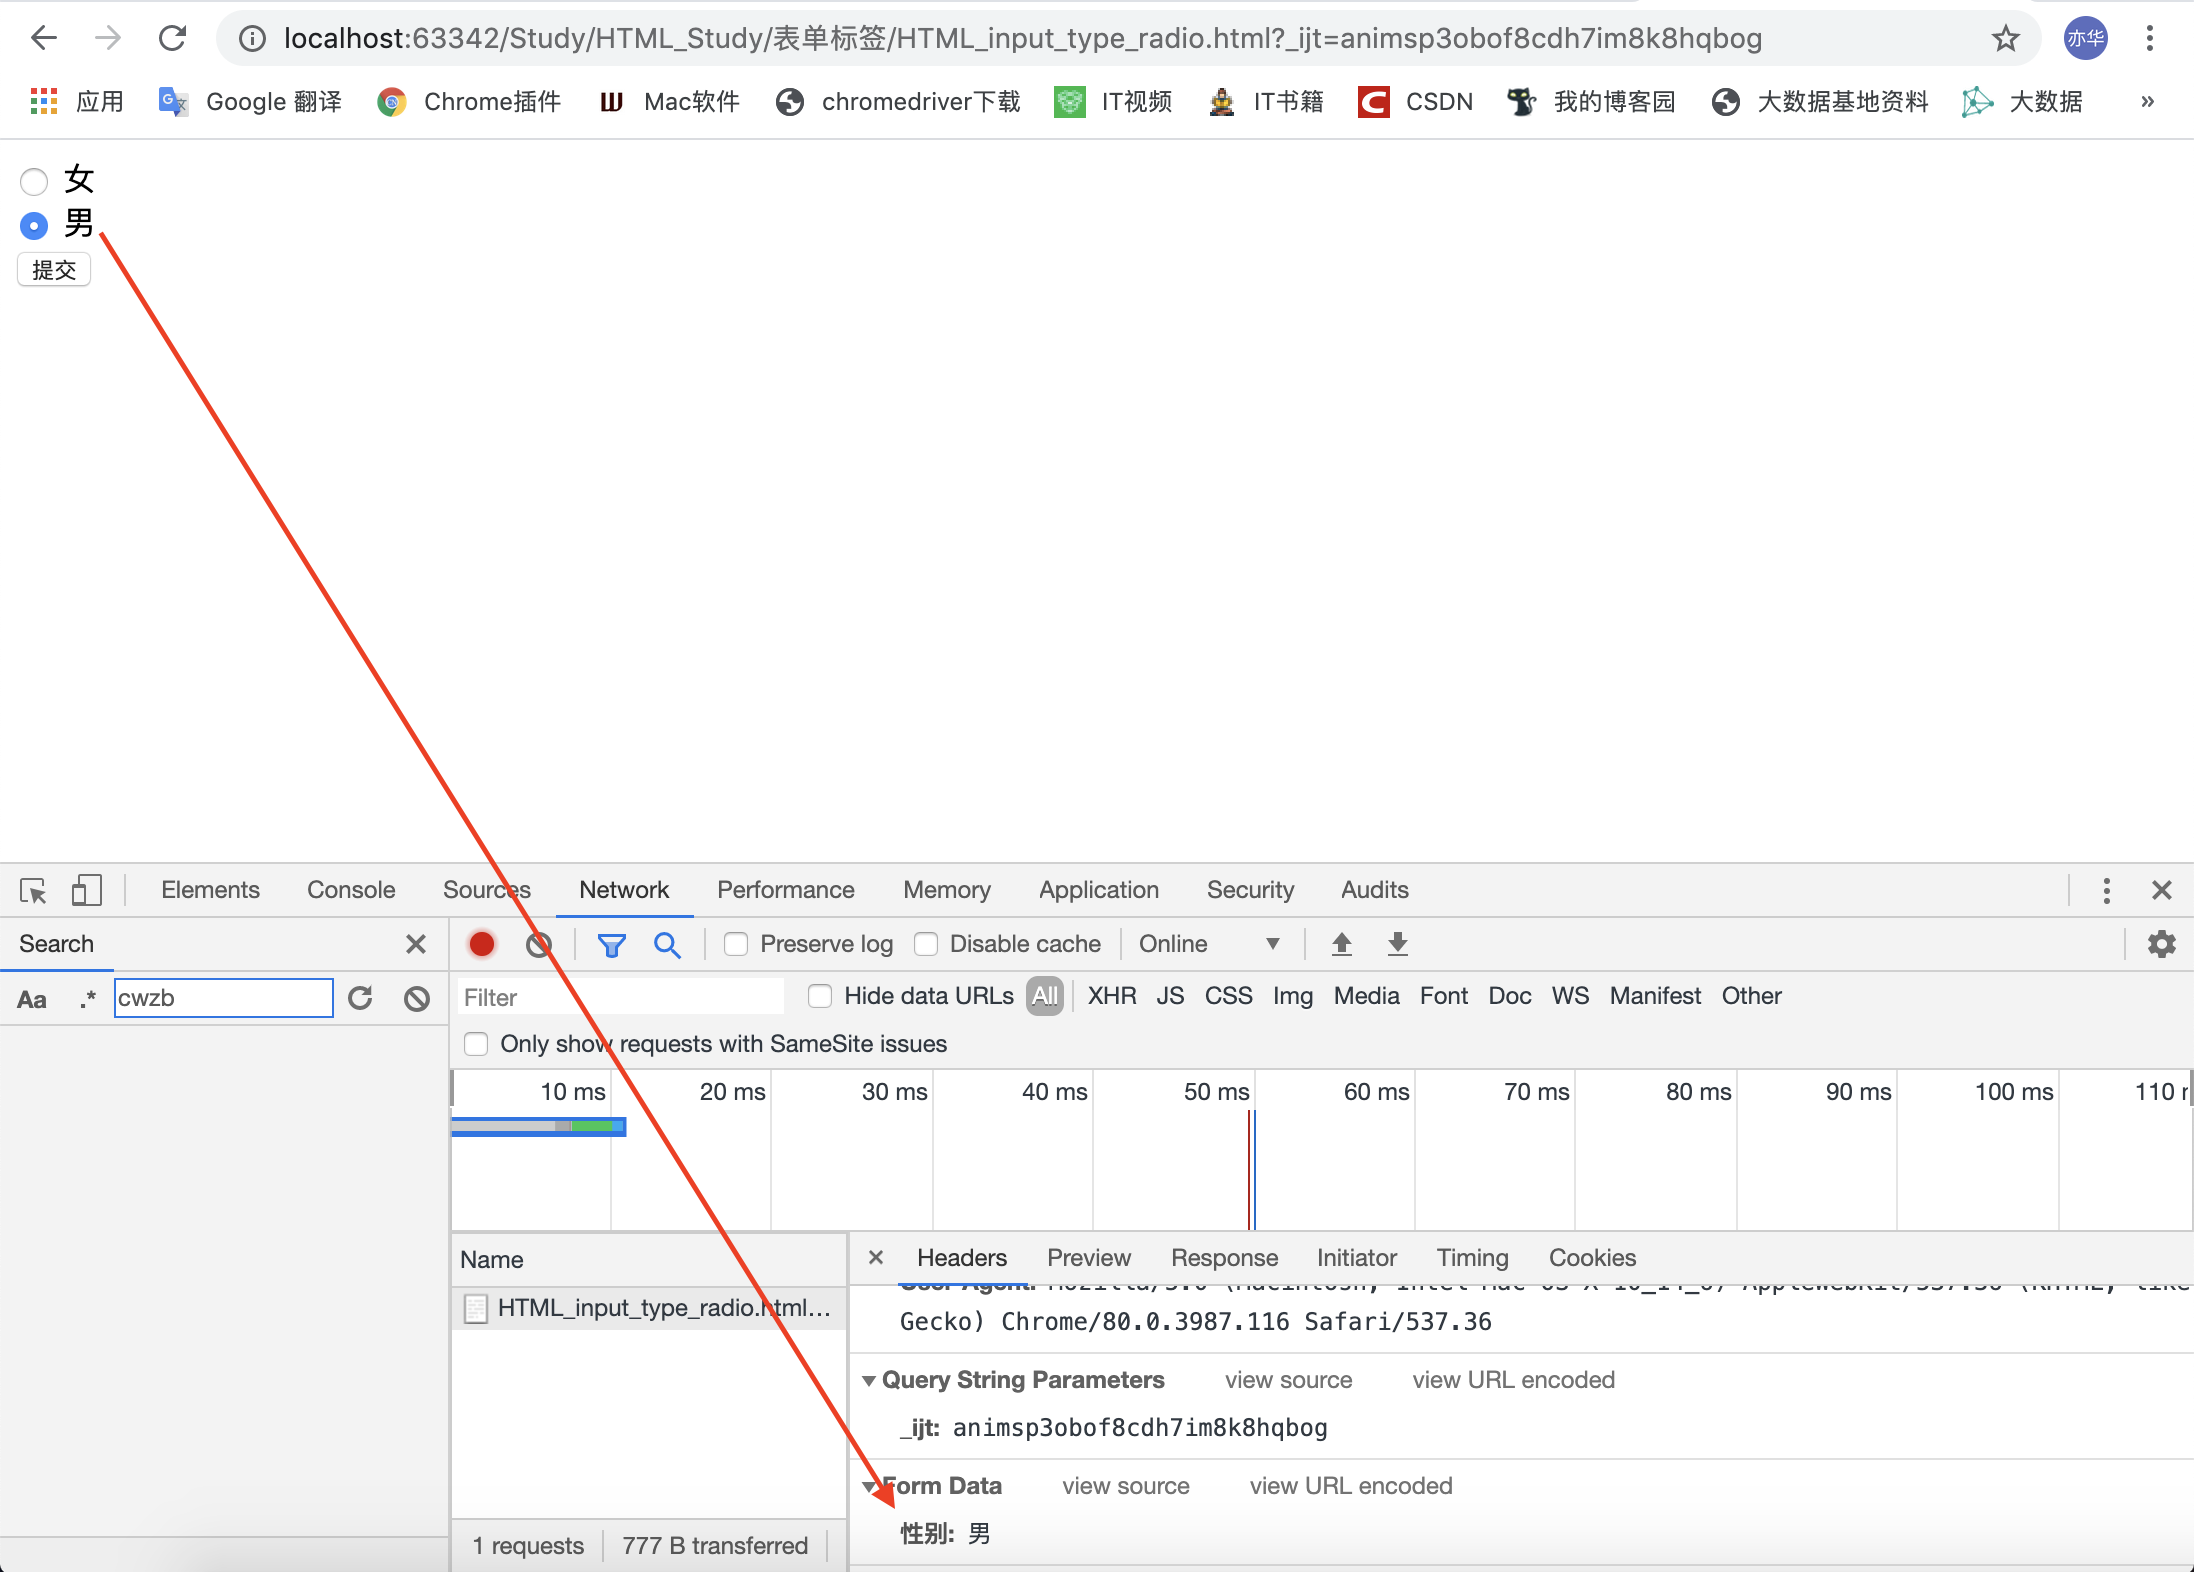The height and width of the screenshot is (1572, 2194).
Task: Click the cwzb search input field
Action: pyautogui.click(x=223, y=999)
